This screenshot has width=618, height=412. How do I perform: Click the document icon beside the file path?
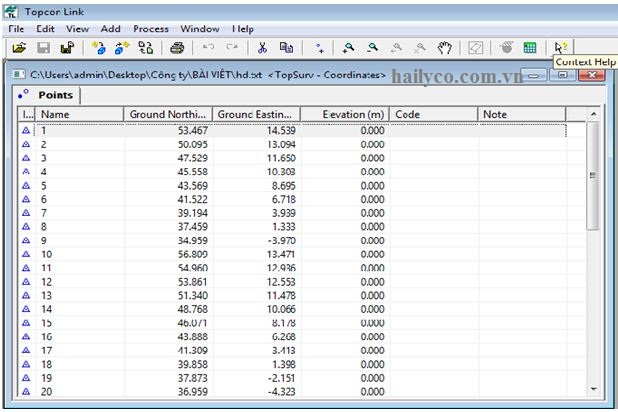pos(19,74)
